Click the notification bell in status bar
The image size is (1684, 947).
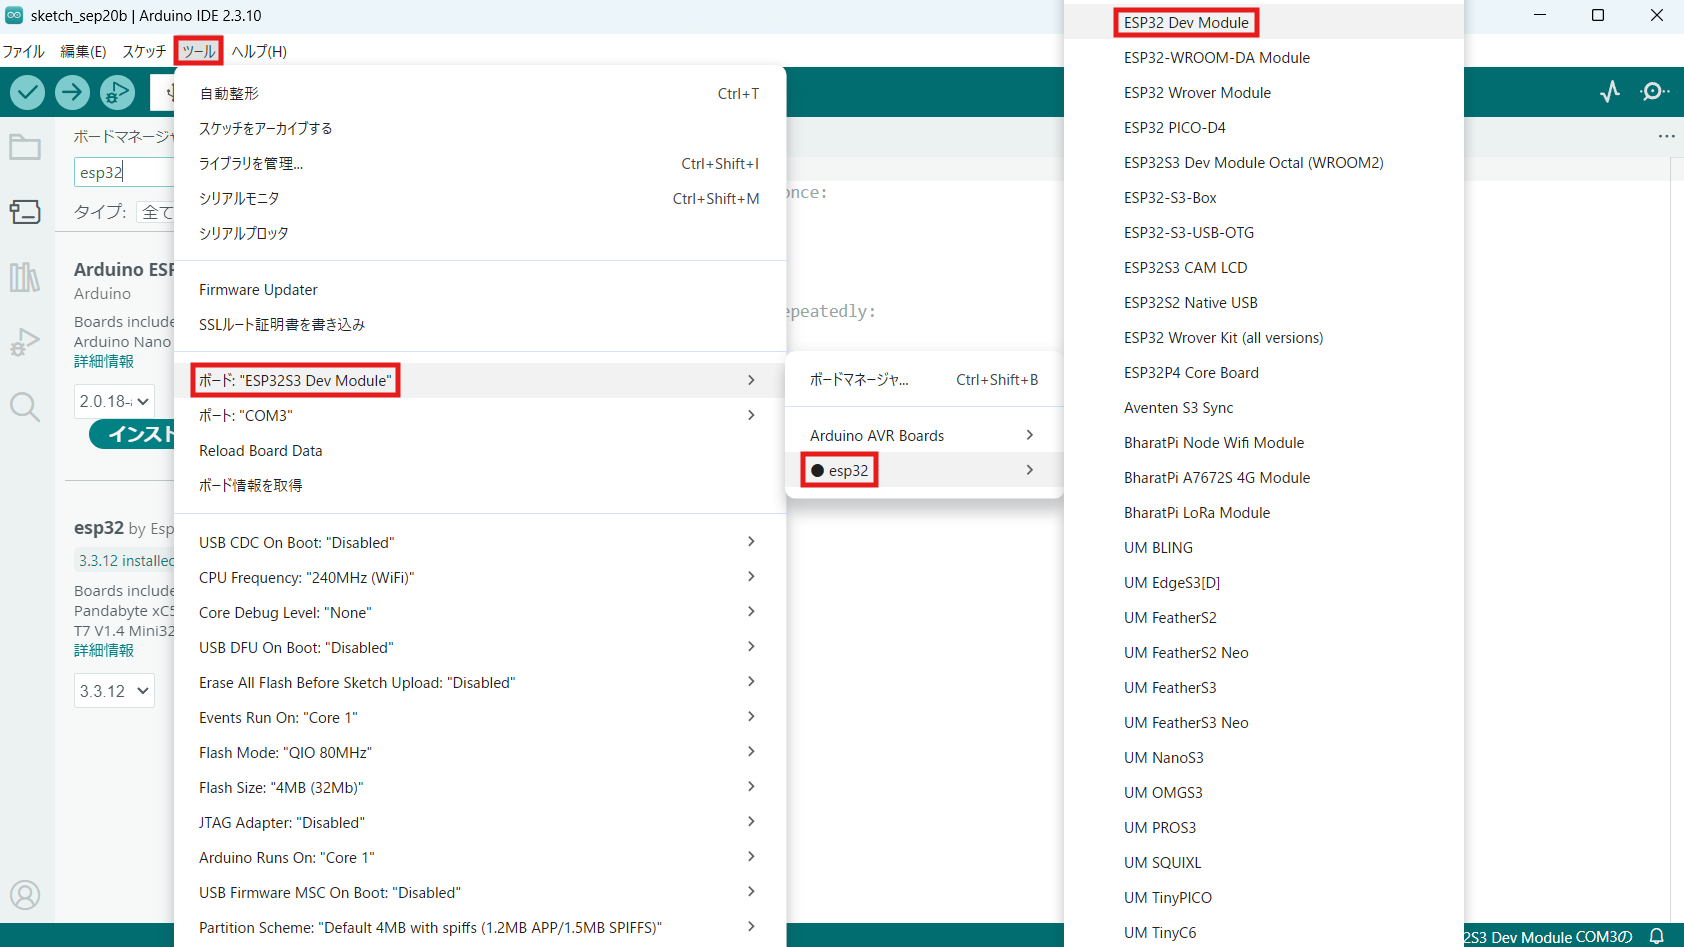1657,936
